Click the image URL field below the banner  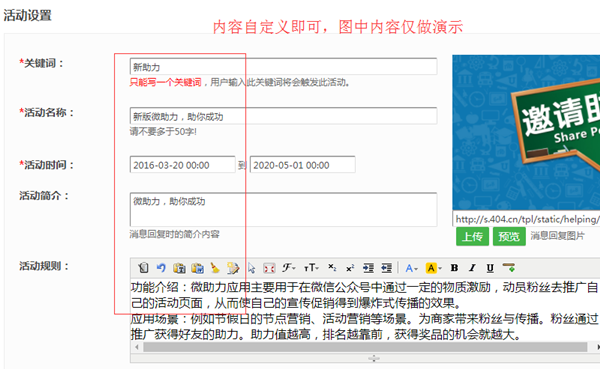(526, 219)
